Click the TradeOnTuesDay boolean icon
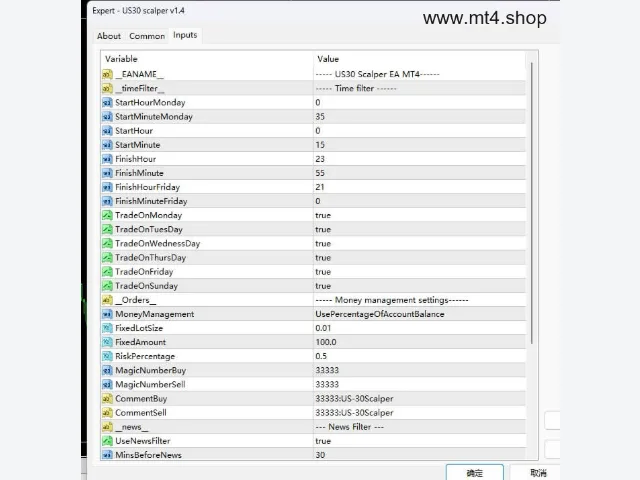This screenshot has height=480, width=640. pyautogui.click(x=107, y=229)
